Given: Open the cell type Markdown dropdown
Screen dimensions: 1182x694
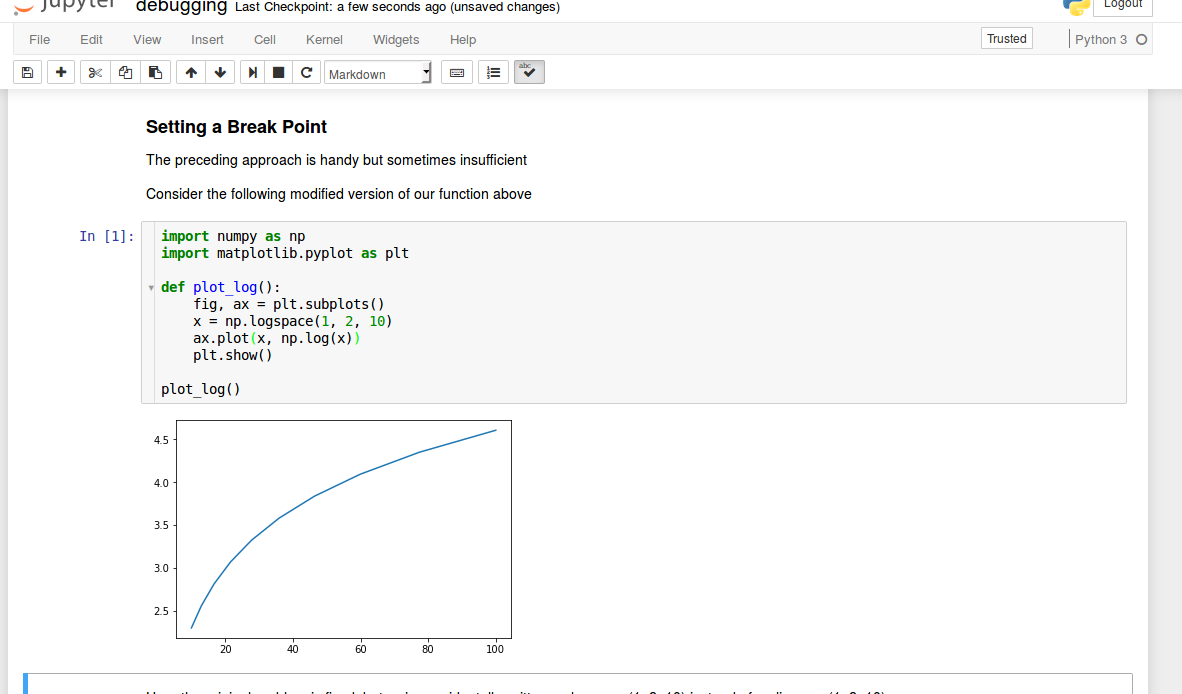Looking at the screenshot, I should coord(378,73).
